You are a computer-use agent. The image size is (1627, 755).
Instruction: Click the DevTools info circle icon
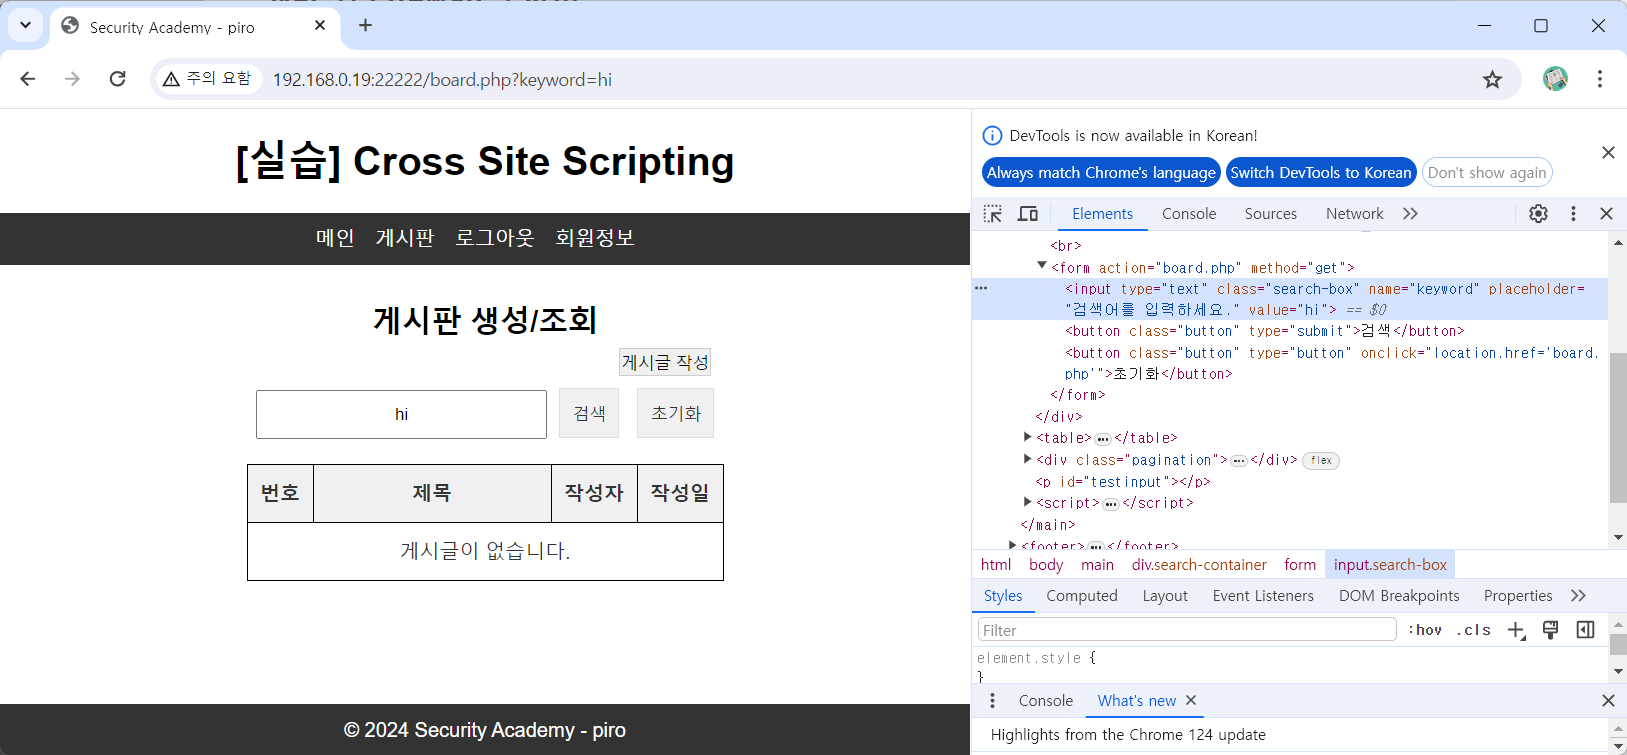coord(992,135)
